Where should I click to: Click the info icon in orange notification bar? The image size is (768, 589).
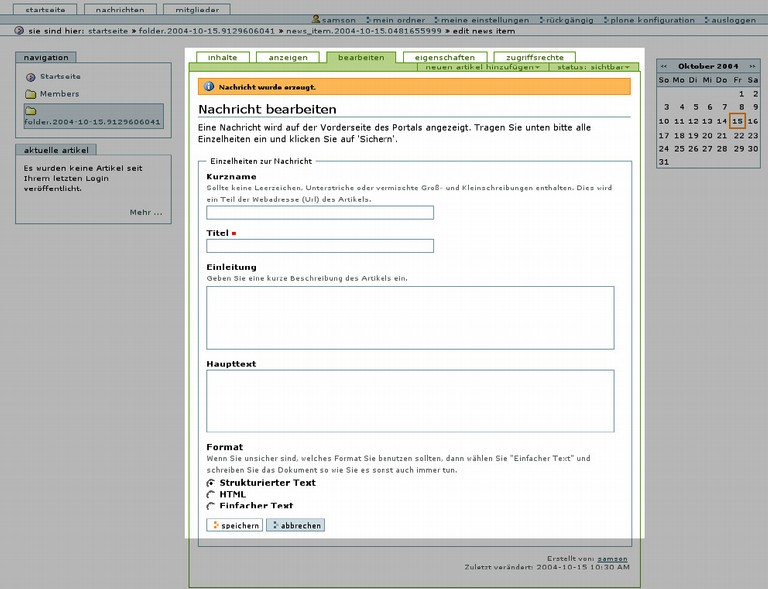coord(209,87)
